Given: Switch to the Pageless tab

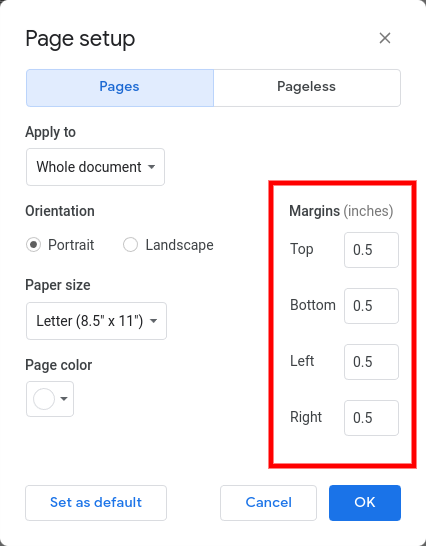Looking at the screenshot, I should [307, 88].
